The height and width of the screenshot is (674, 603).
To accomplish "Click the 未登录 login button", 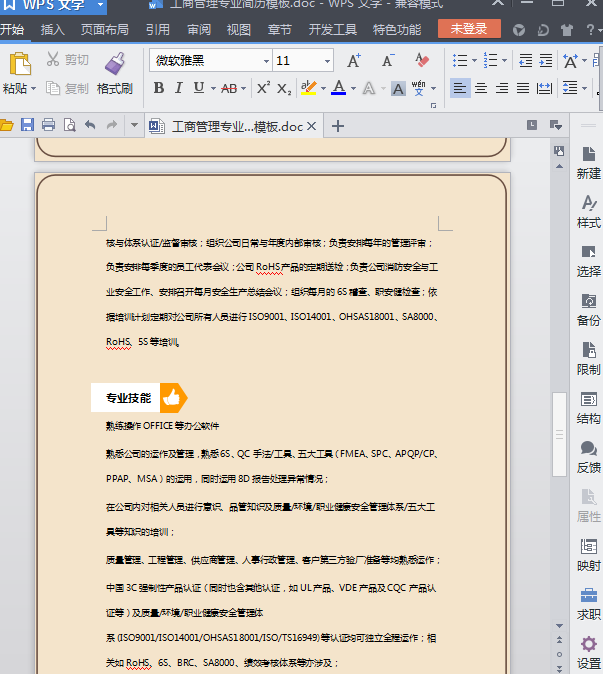I will (469, 29).
